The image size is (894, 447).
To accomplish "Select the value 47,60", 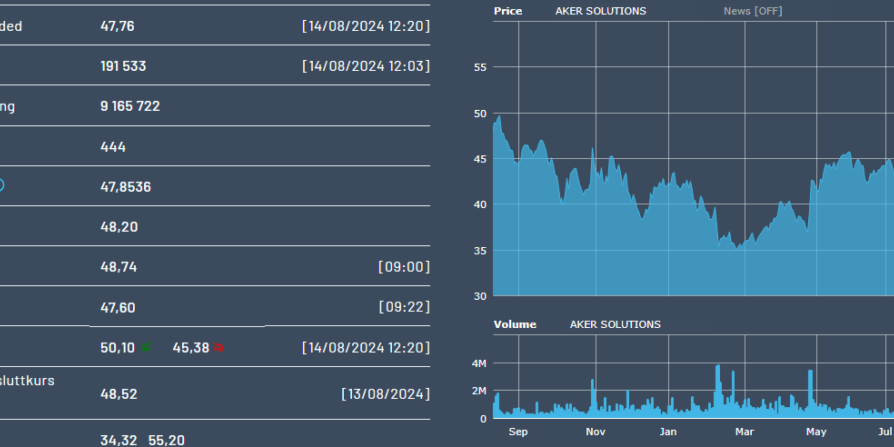I will [x=118, y=308].
